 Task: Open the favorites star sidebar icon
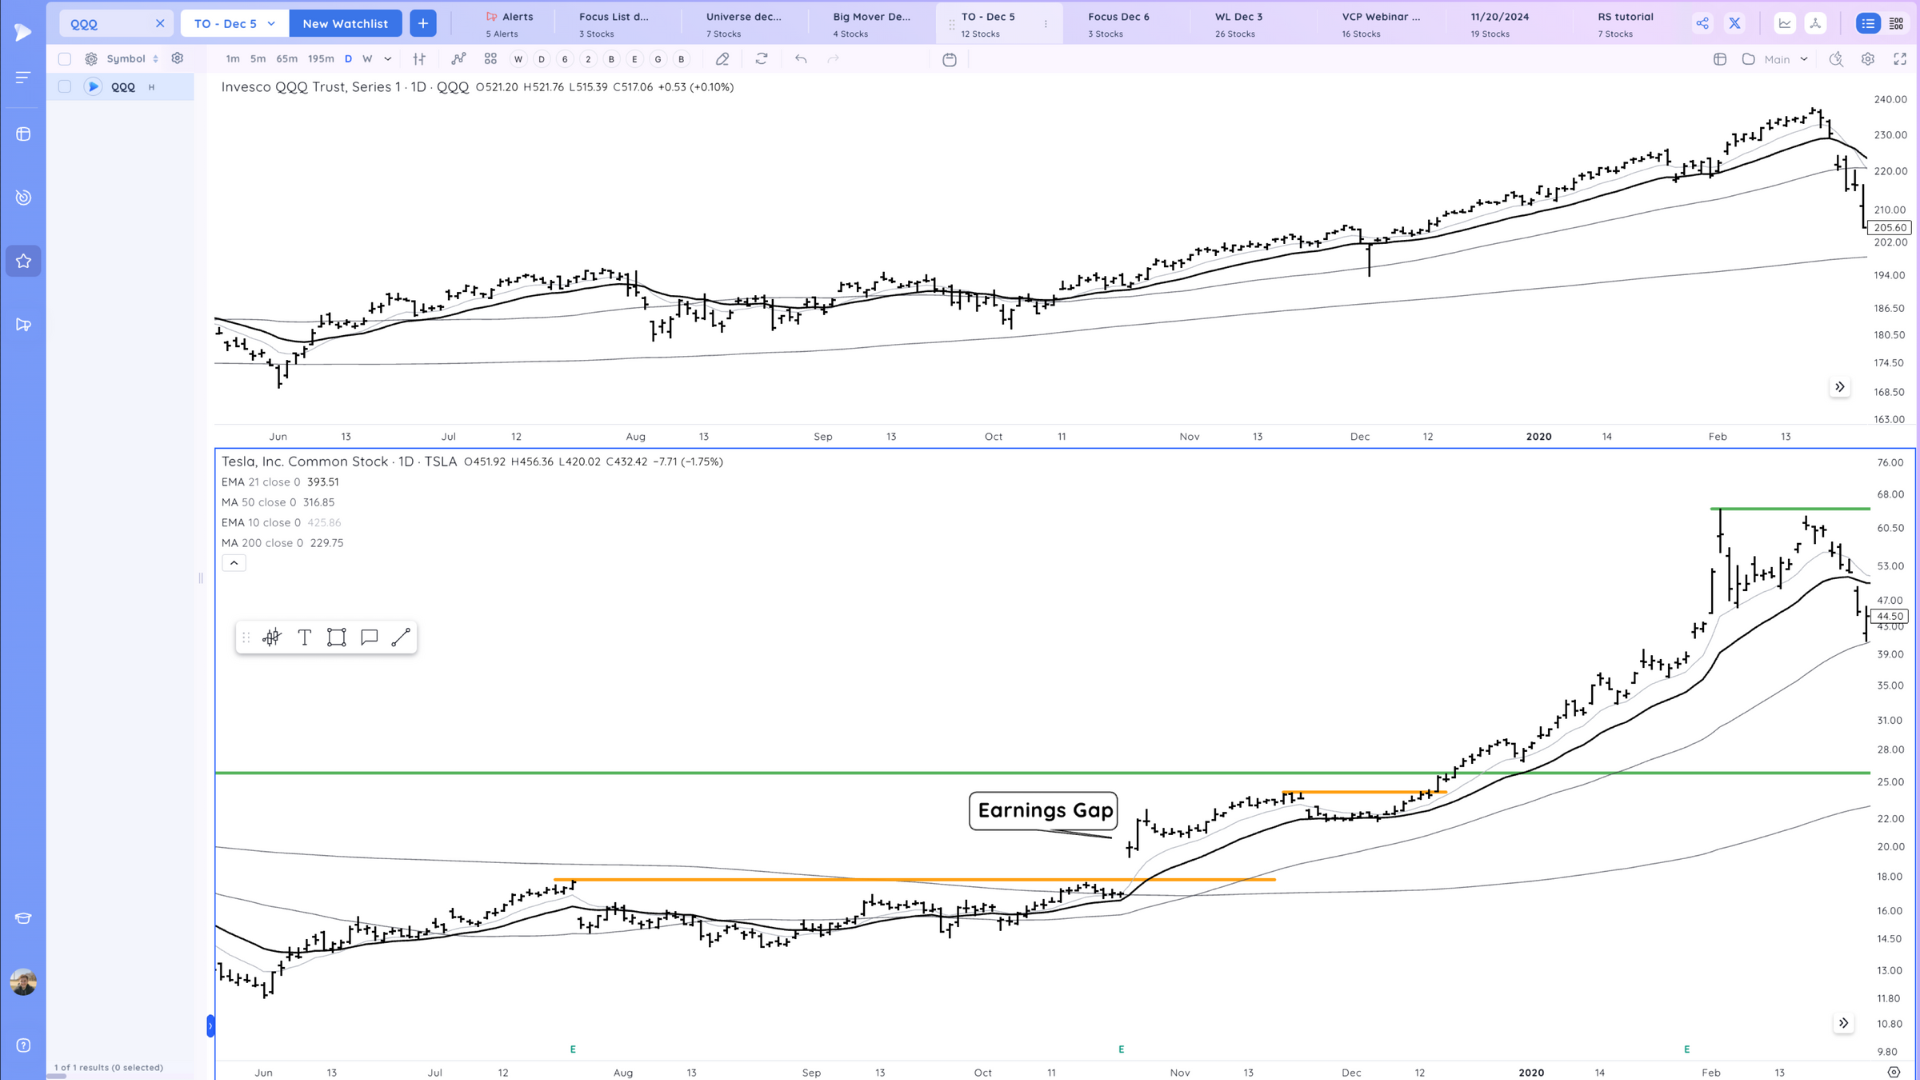click(23, 261)
